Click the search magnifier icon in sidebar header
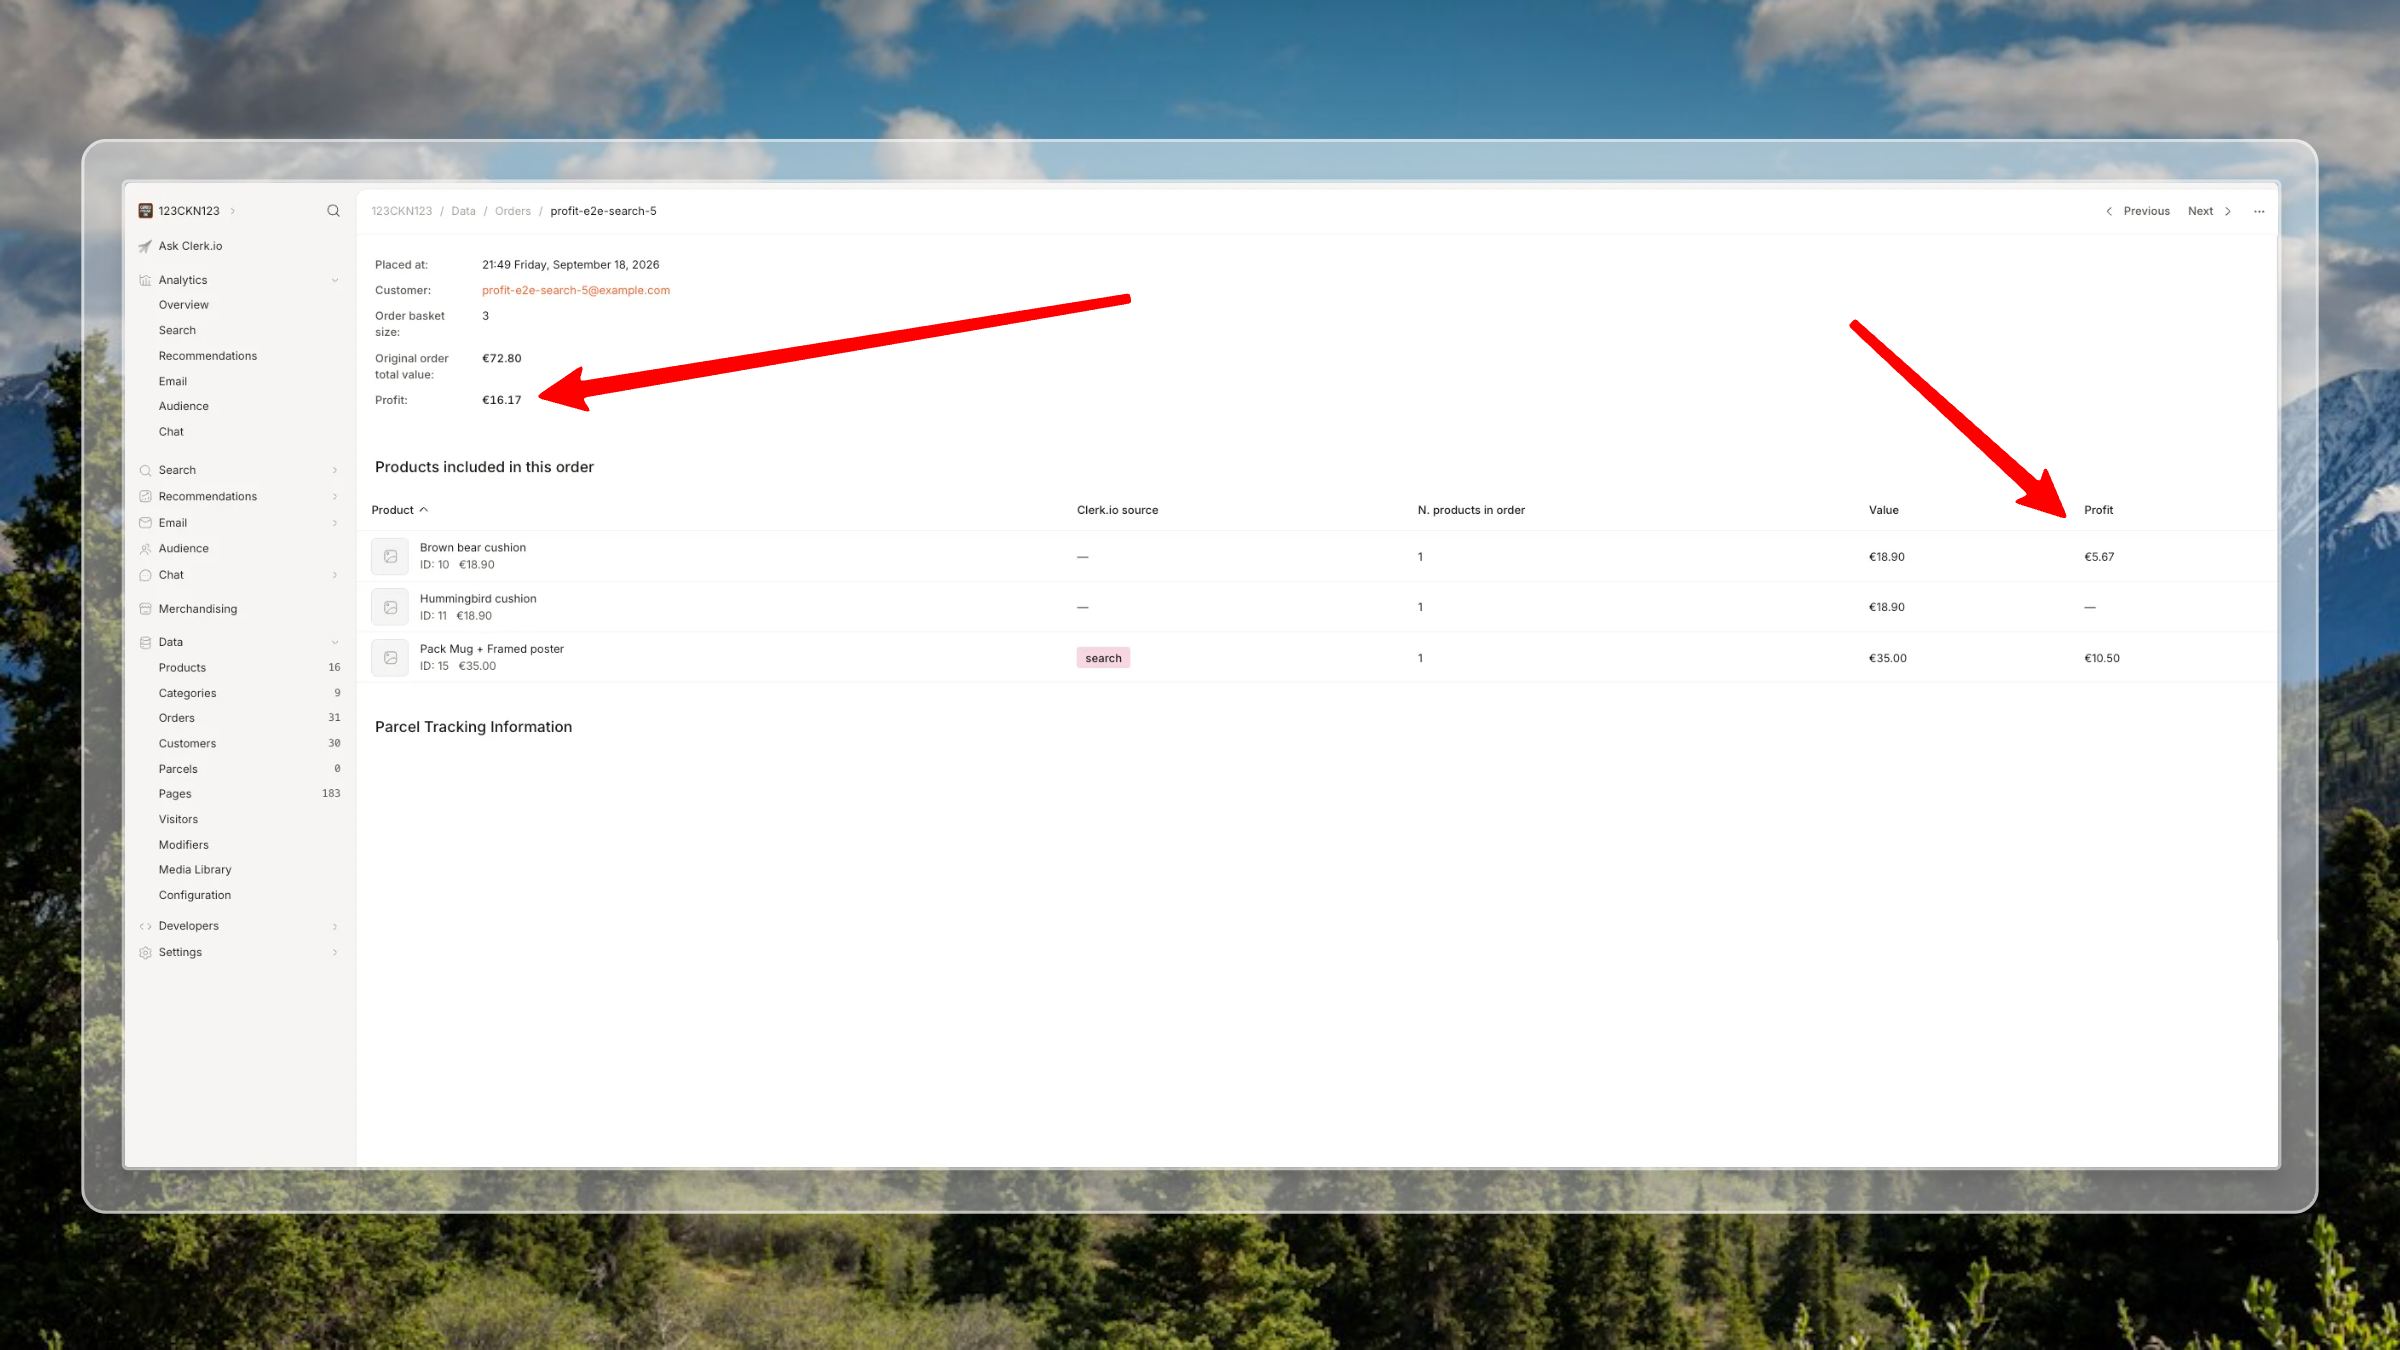 (333, 211)
